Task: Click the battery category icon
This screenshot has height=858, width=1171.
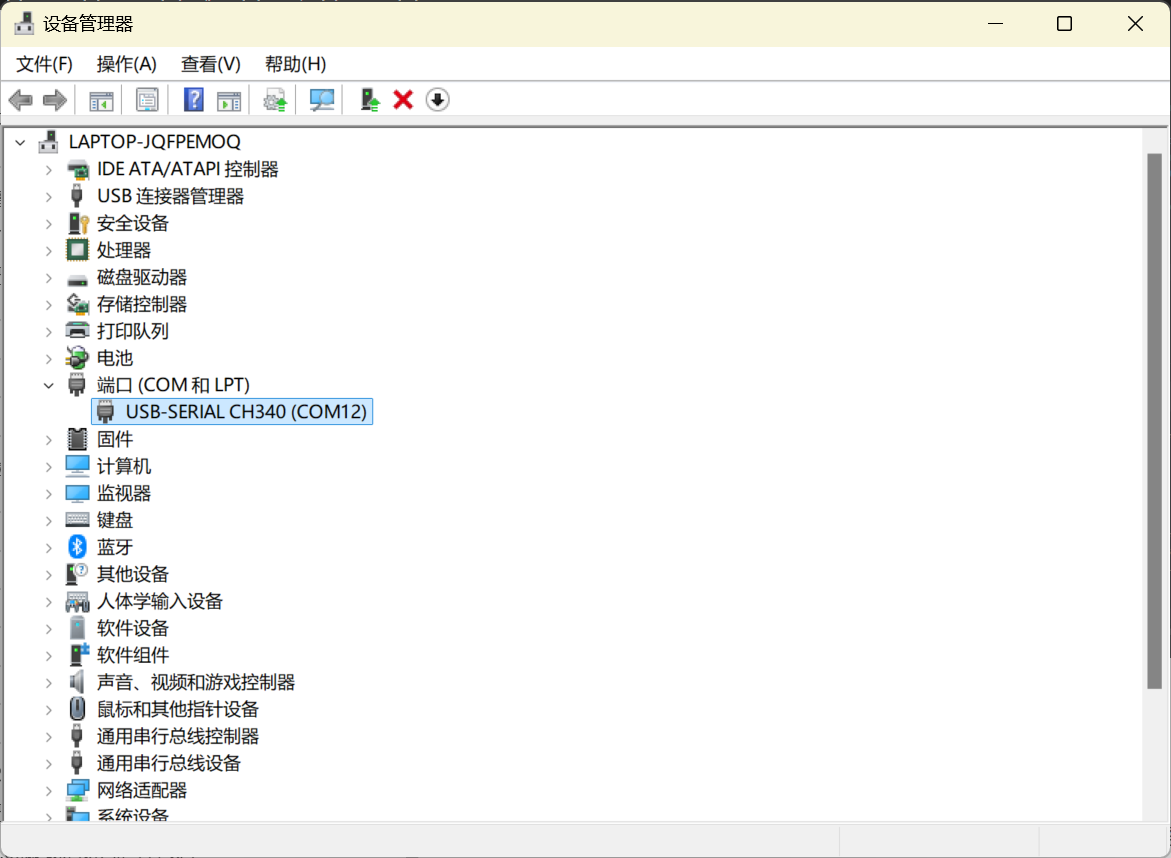Action: 78,358
